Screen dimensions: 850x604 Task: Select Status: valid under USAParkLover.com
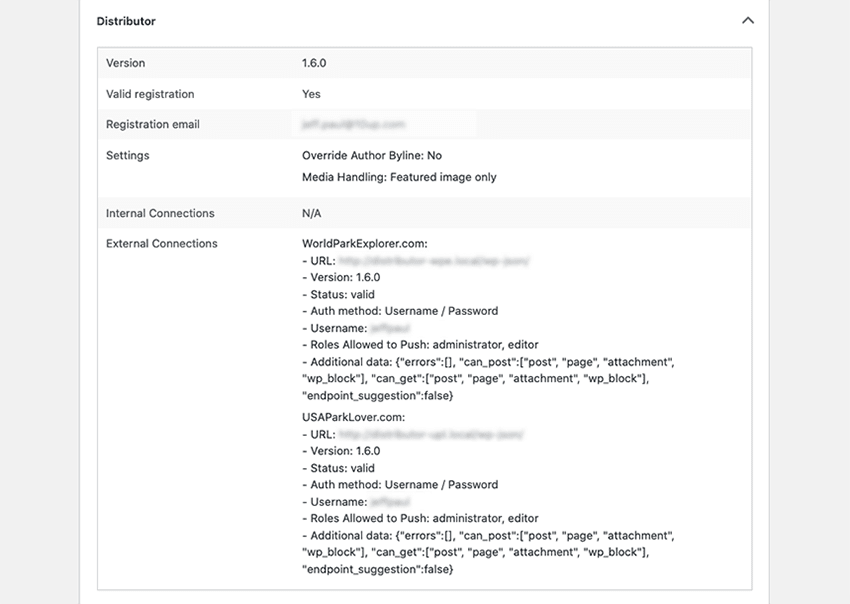point(338,468)
